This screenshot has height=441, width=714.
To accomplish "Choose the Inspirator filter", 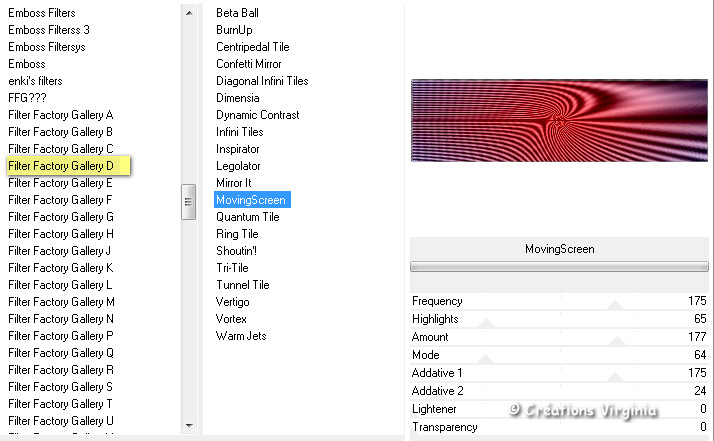I will tap(238, 149).
